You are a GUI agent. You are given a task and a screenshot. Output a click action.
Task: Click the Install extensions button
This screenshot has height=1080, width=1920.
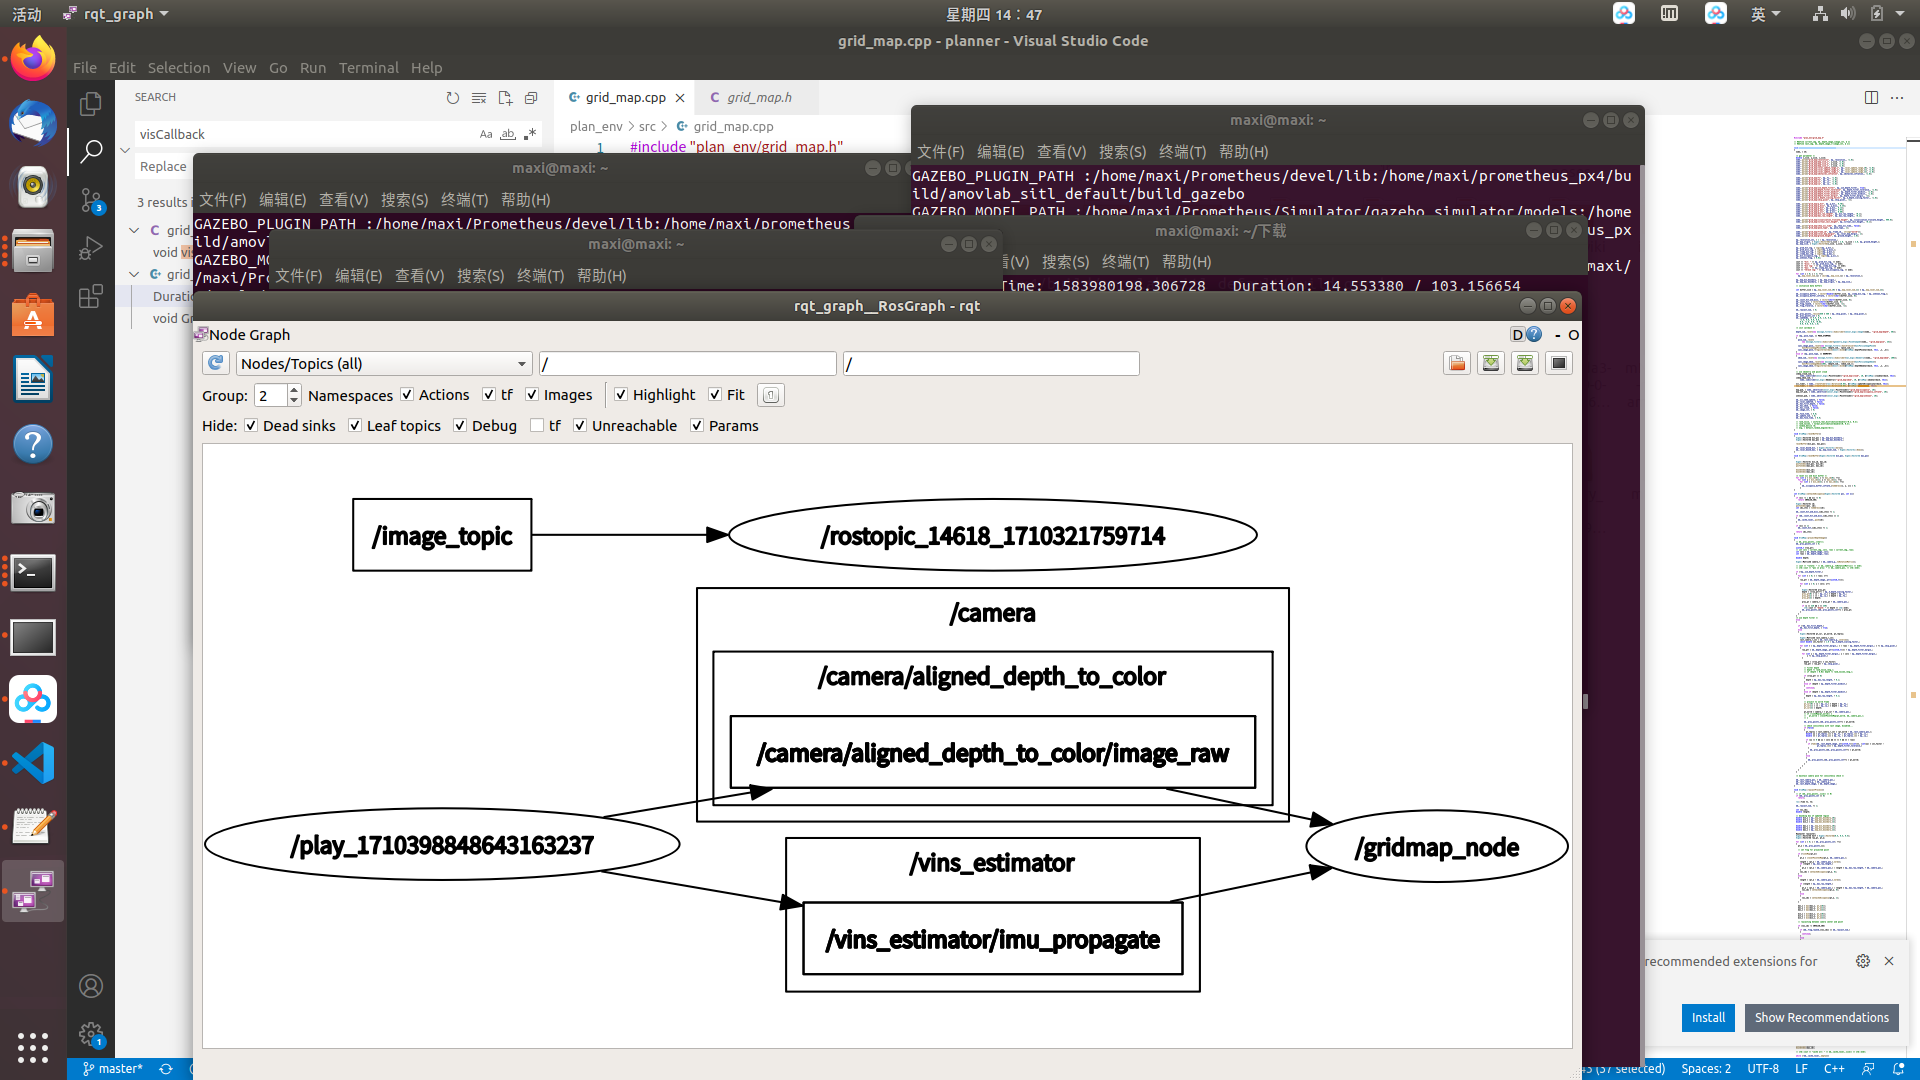[x=1708, y=1017]
